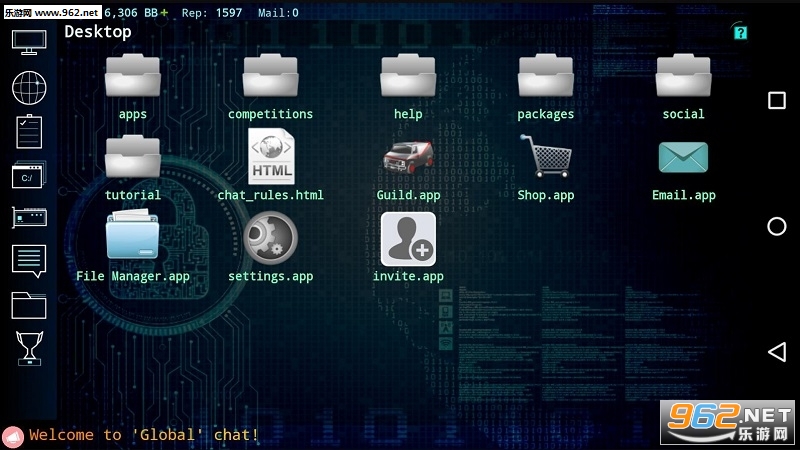
Task: Open the terminal C:/ icon in sidebar
Action: coord(29,175)
